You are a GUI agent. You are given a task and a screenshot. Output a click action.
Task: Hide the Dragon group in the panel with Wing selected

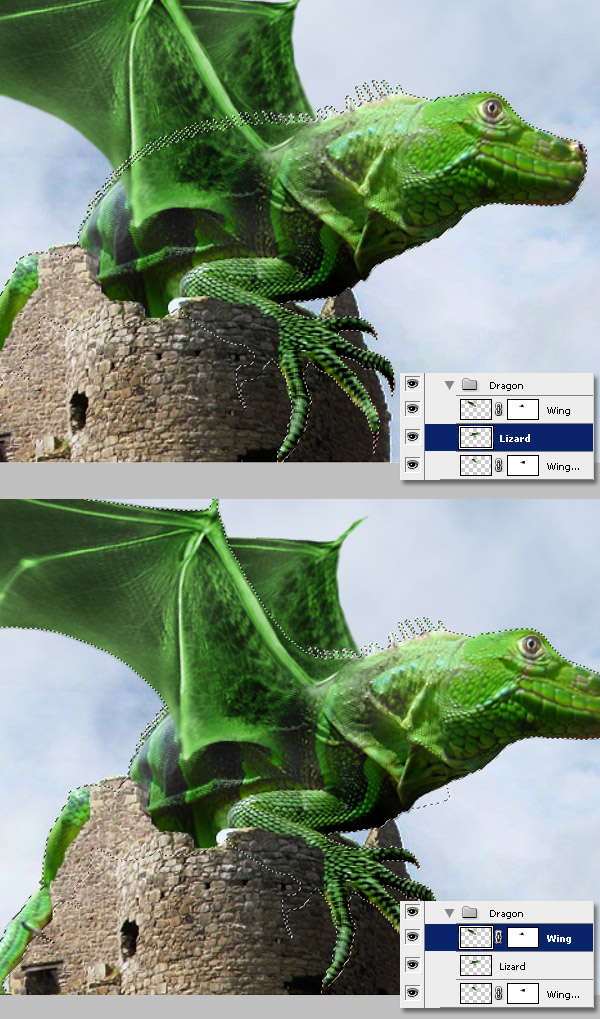[x=412, y=912]
